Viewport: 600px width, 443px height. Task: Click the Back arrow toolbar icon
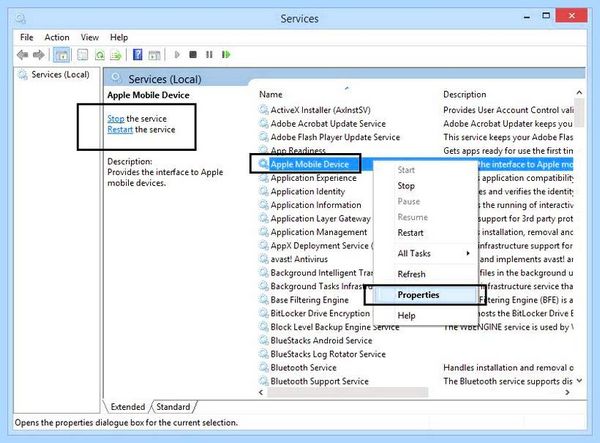point(23,55)
